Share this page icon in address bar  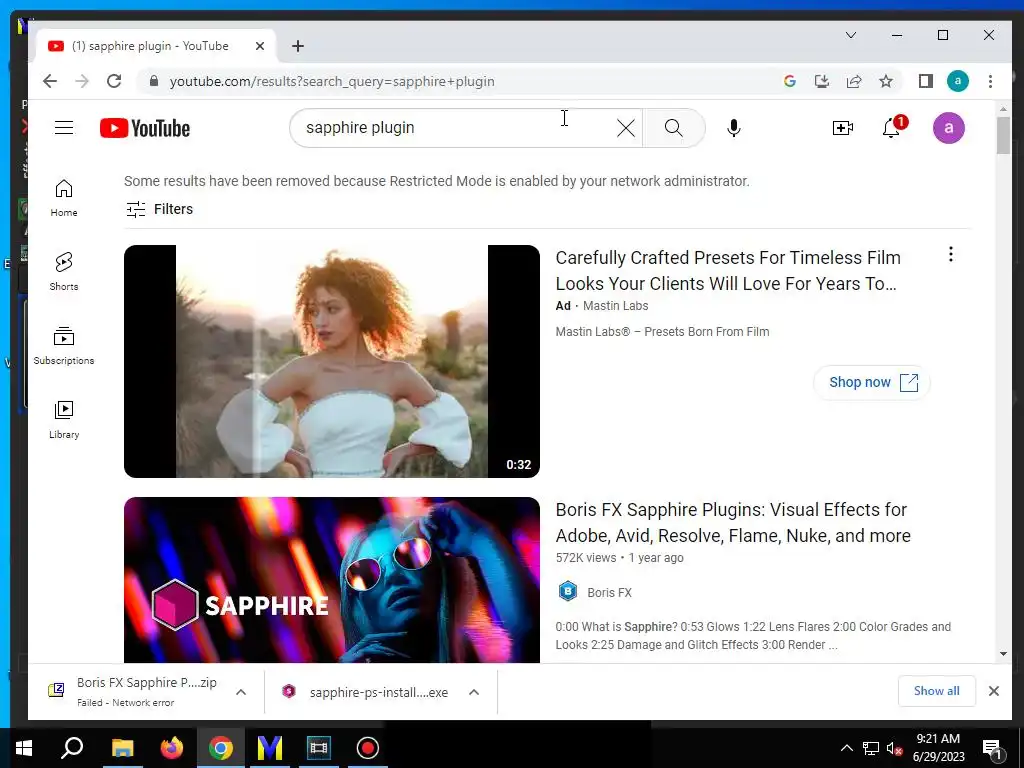point(854,81)
